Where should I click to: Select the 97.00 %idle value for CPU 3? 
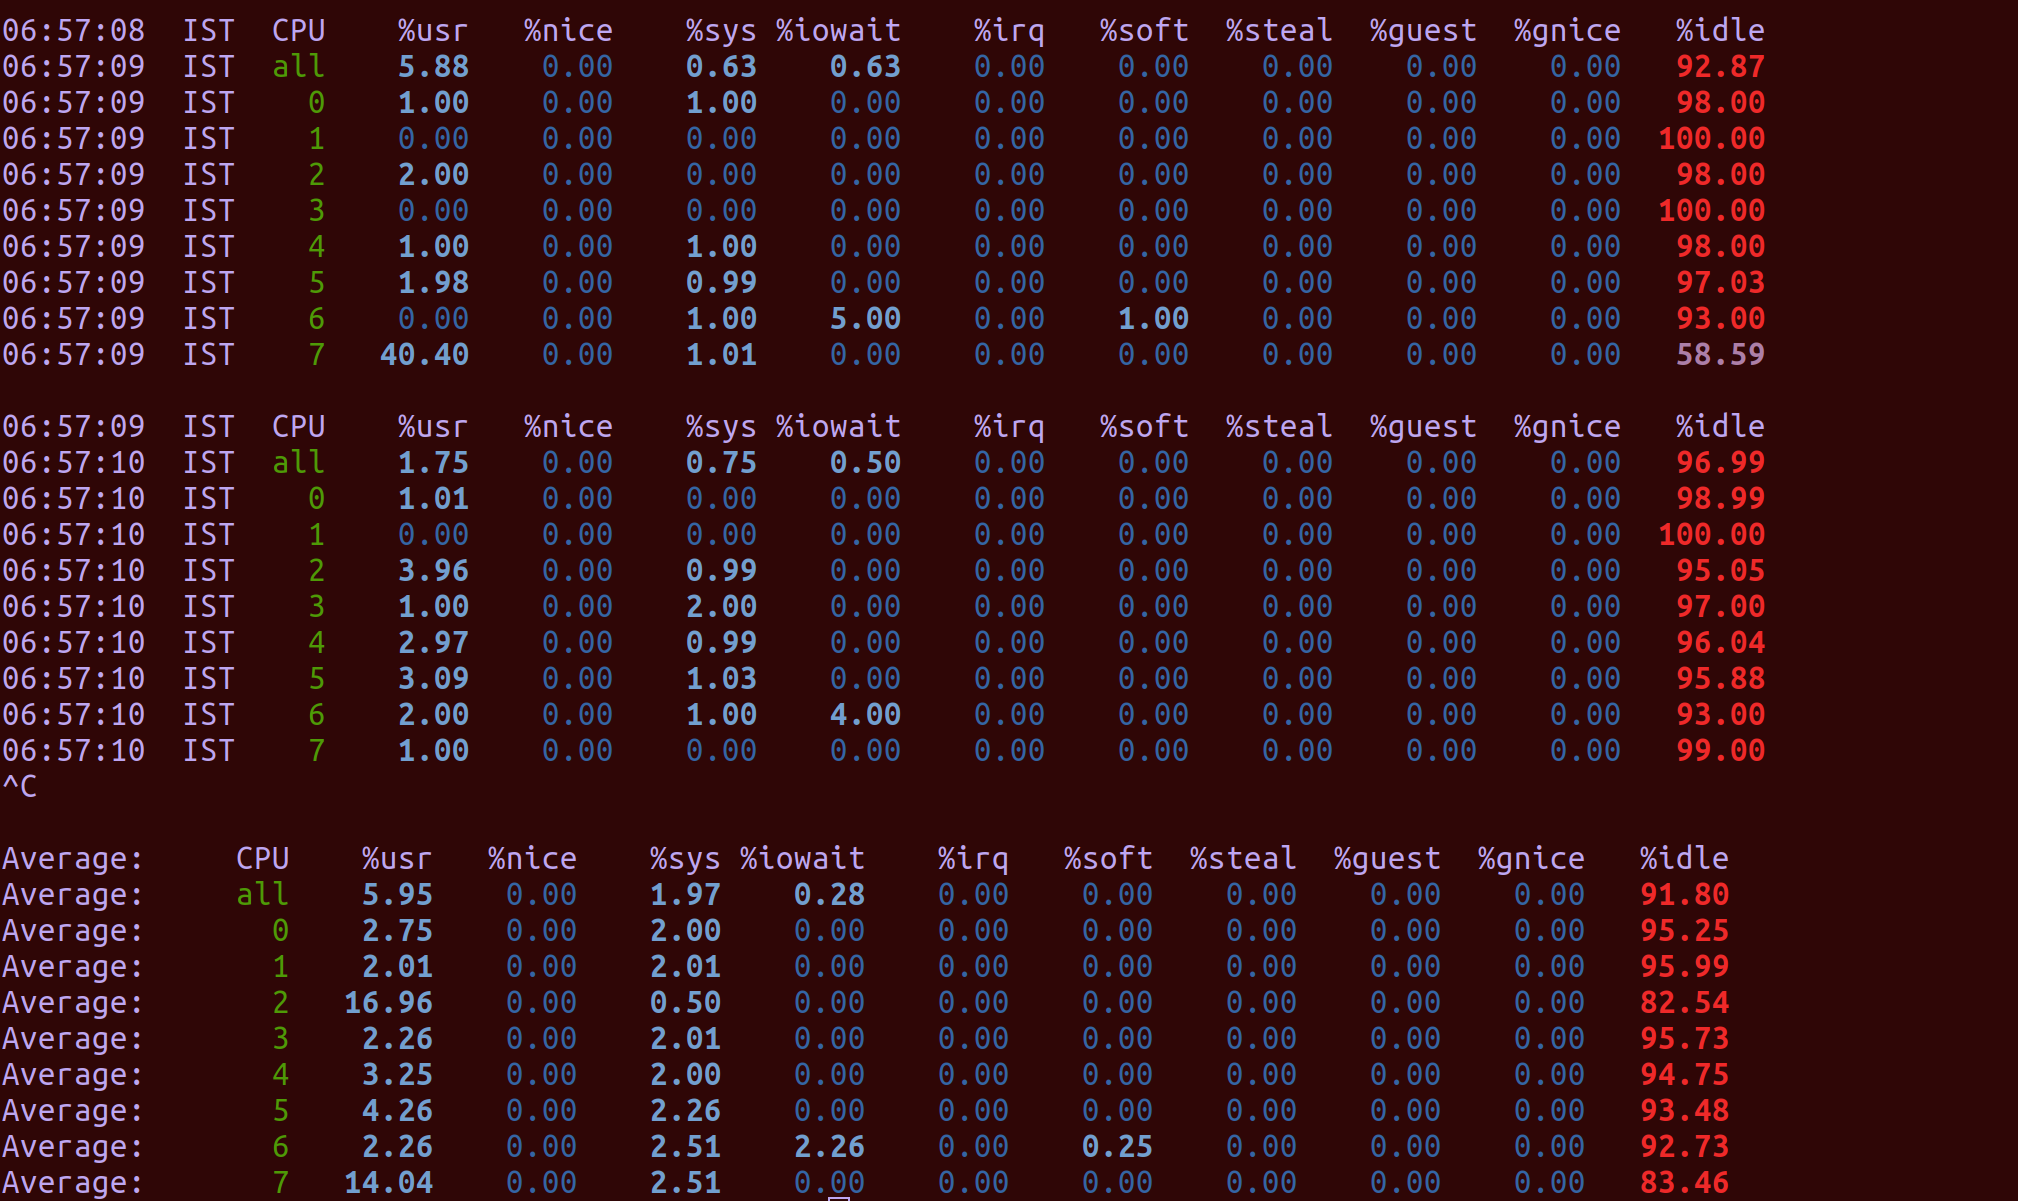[1720, 607]
